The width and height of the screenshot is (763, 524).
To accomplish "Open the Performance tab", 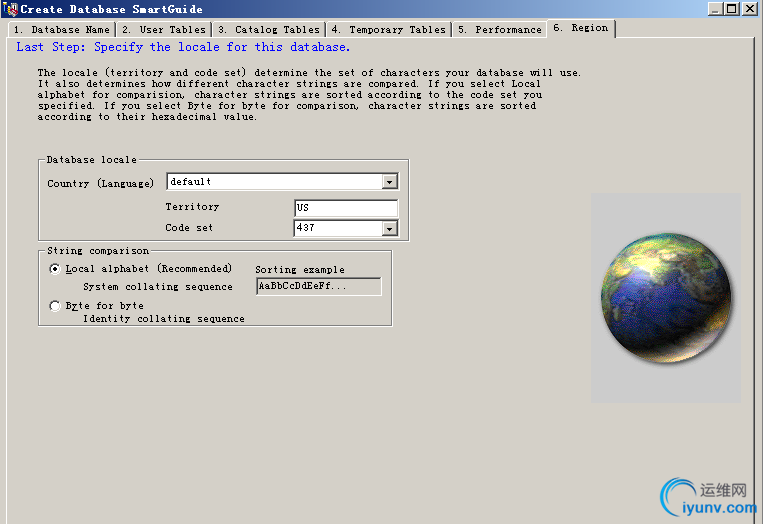I will [499, 30].
